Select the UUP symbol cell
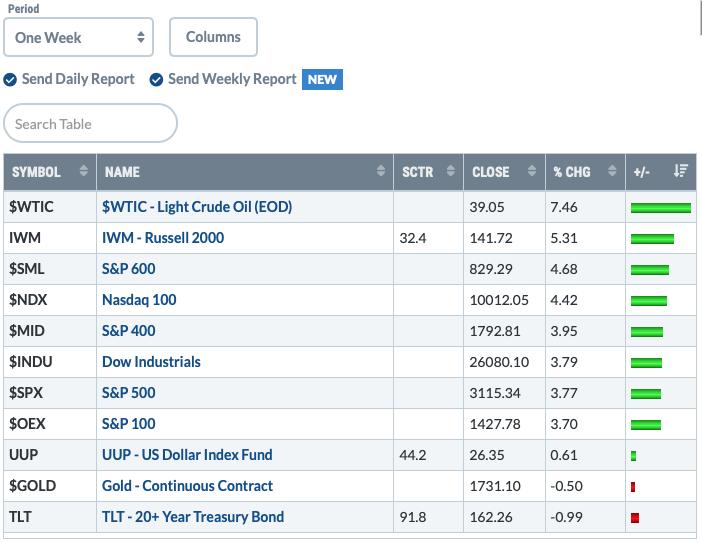Viewport: 702px width, 543px height. point(50,455)
